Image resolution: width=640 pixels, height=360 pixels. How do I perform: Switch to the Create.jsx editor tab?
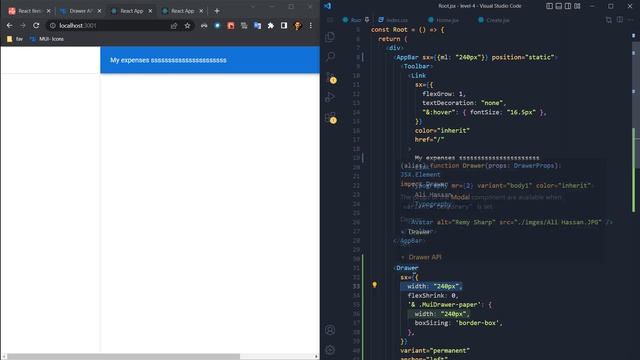pyautogui.click(x=494, y=20)
